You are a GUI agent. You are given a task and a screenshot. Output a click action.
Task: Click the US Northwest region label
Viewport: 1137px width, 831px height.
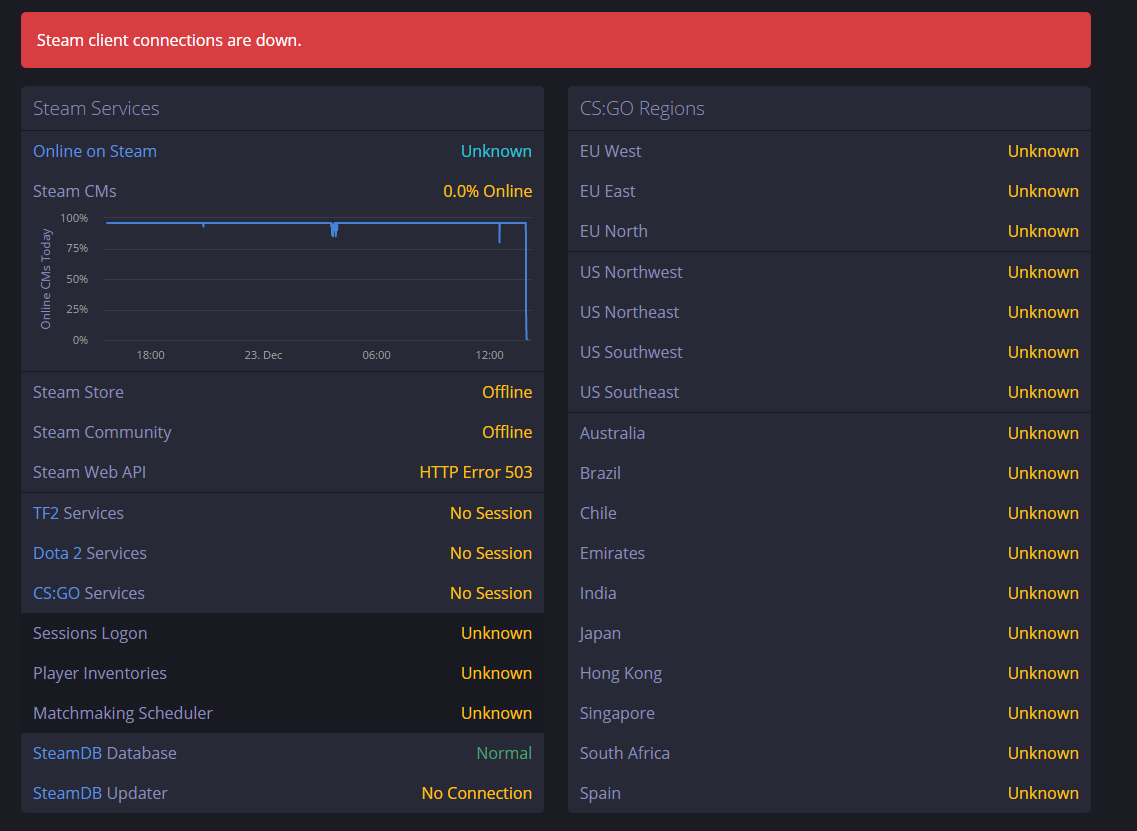pyautogui.click(x=631, y=272)
